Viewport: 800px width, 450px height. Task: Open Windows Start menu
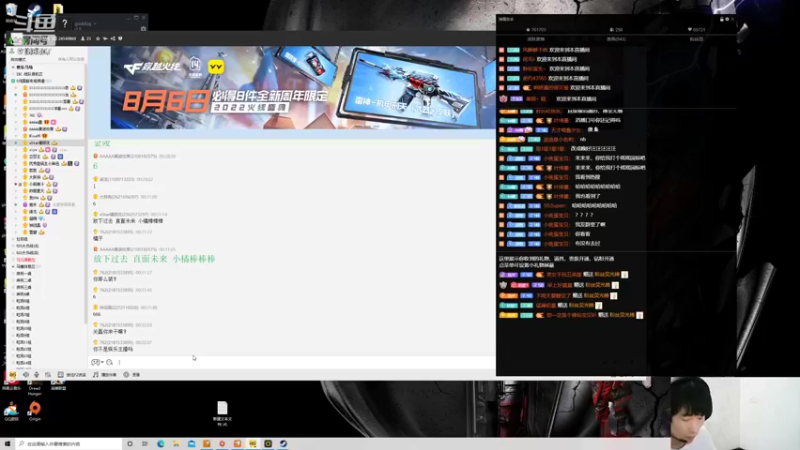pyautogui.click(x=7, y=444)
